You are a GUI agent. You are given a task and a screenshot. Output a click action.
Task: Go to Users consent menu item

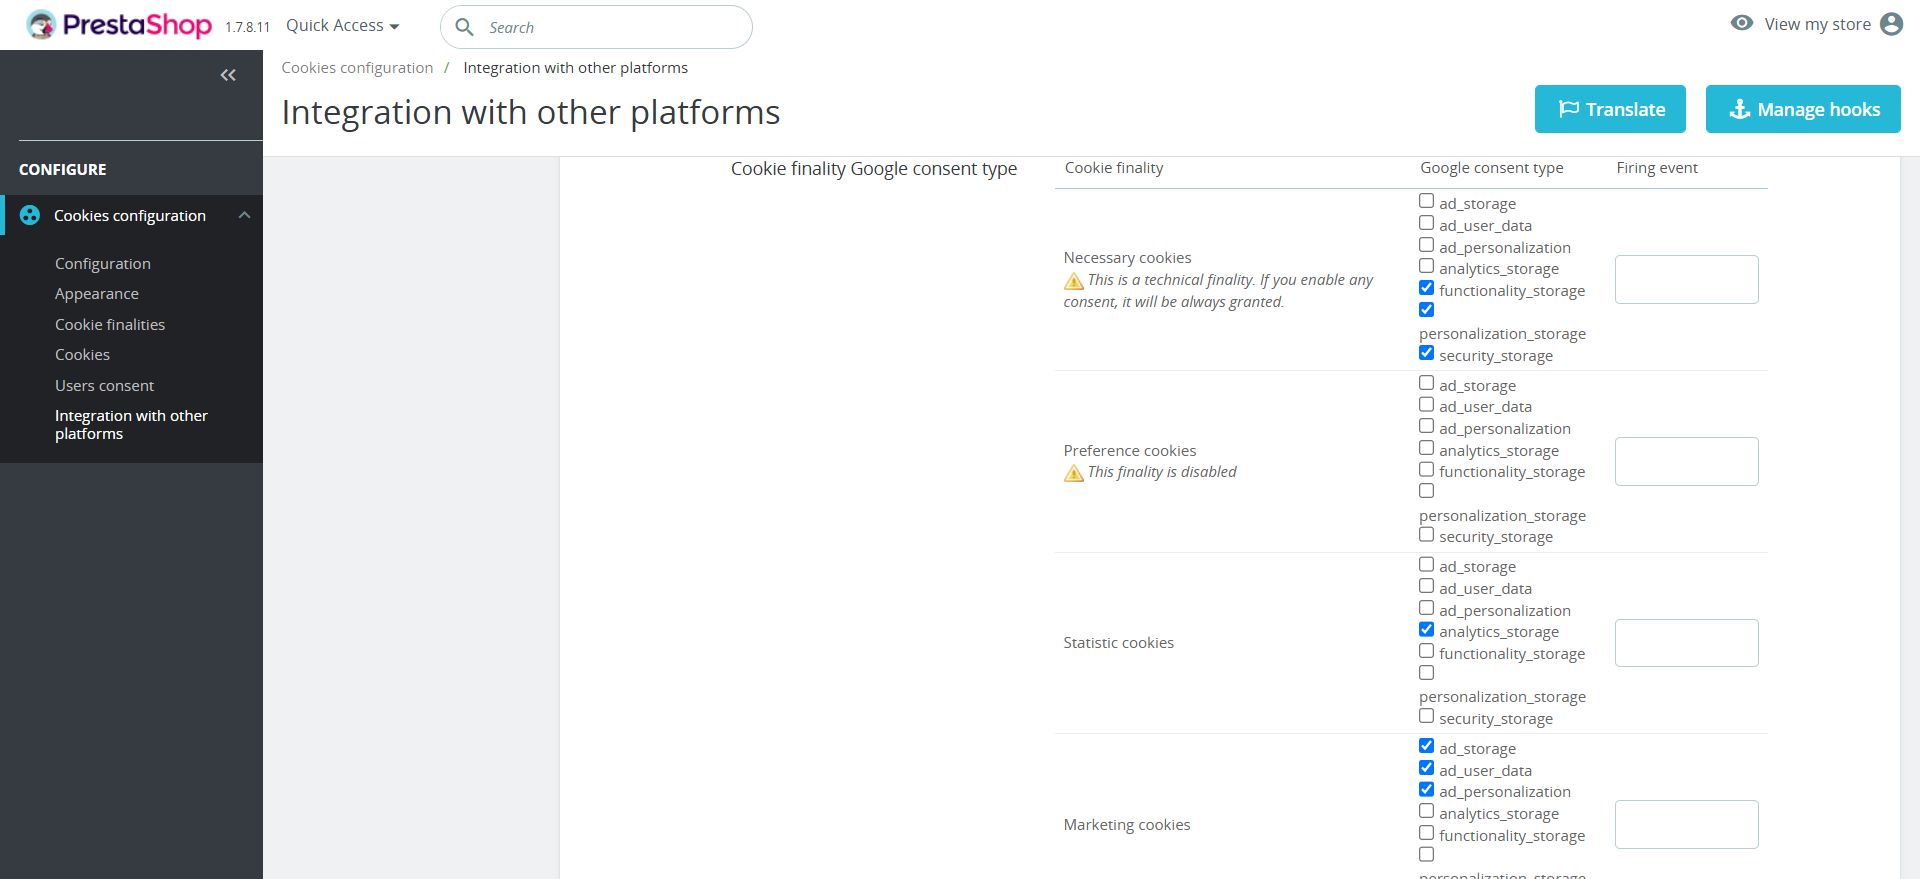click(104, 385)
